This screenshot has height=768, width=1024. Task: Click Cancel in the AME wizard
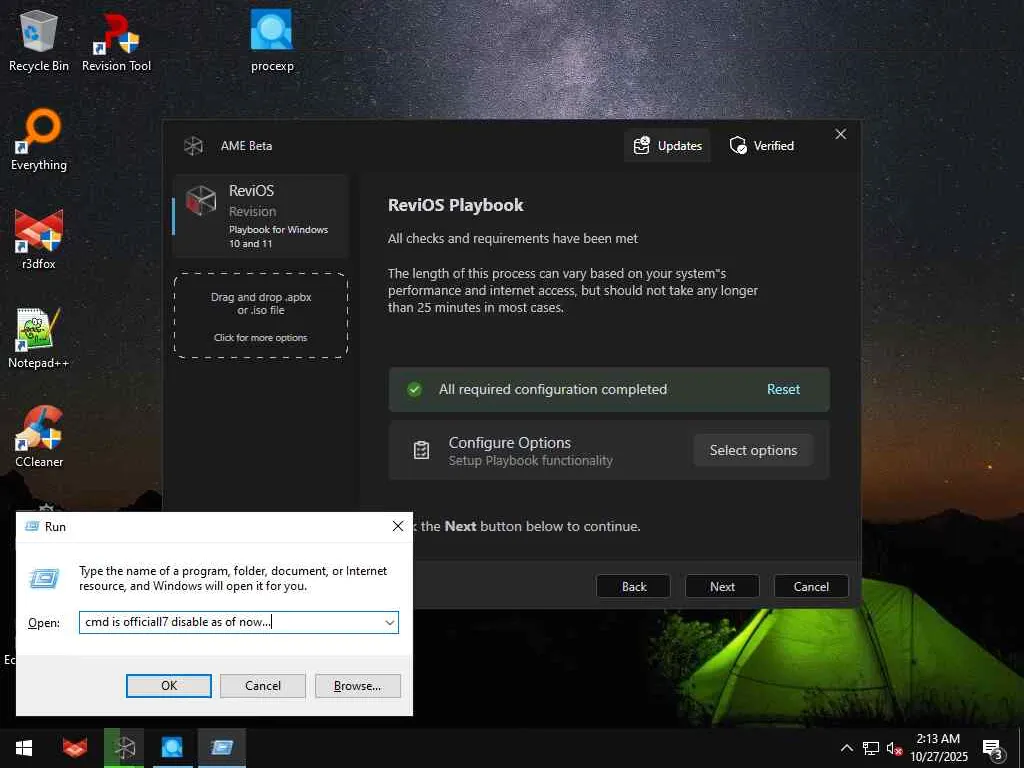click(811, 586)
